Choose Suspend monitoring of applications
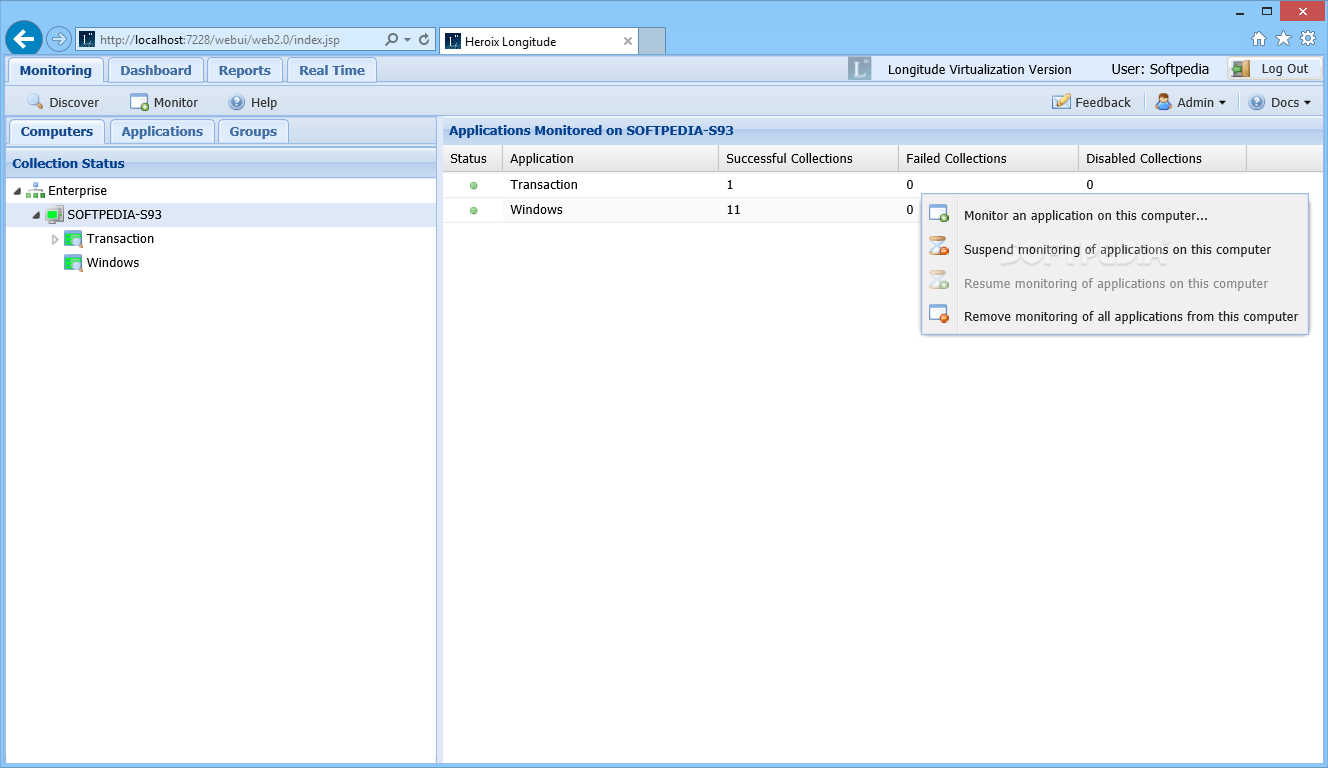The image size is (1328, 768). click(1115, 250)
